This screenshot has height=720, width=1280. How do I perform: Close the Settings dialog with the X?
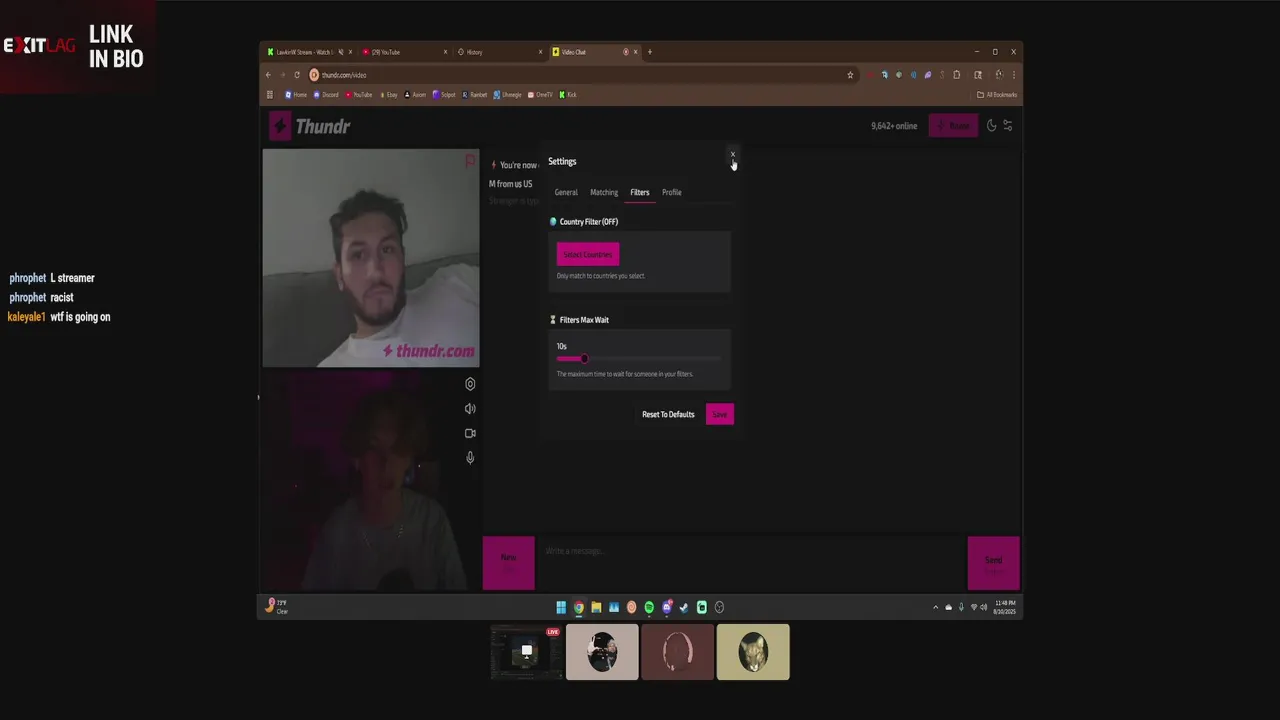pyautogui.click(x=732, y=155)
